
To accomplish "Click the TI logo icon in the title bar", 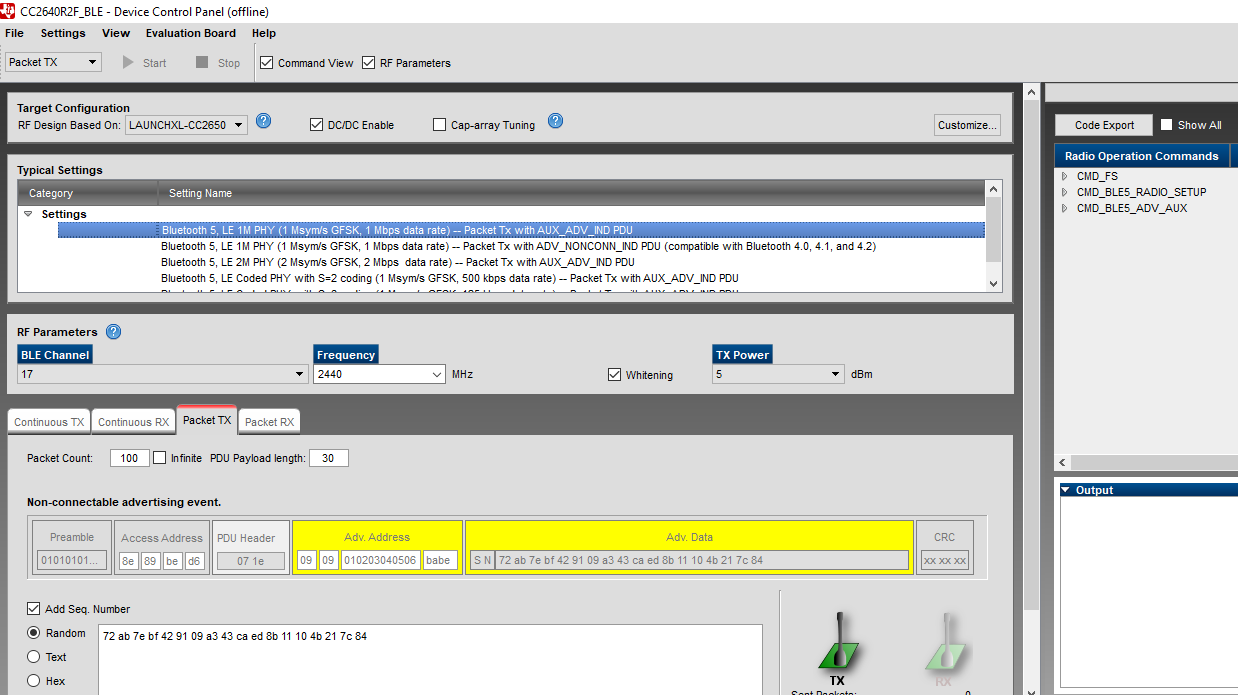I will point(9,11).
